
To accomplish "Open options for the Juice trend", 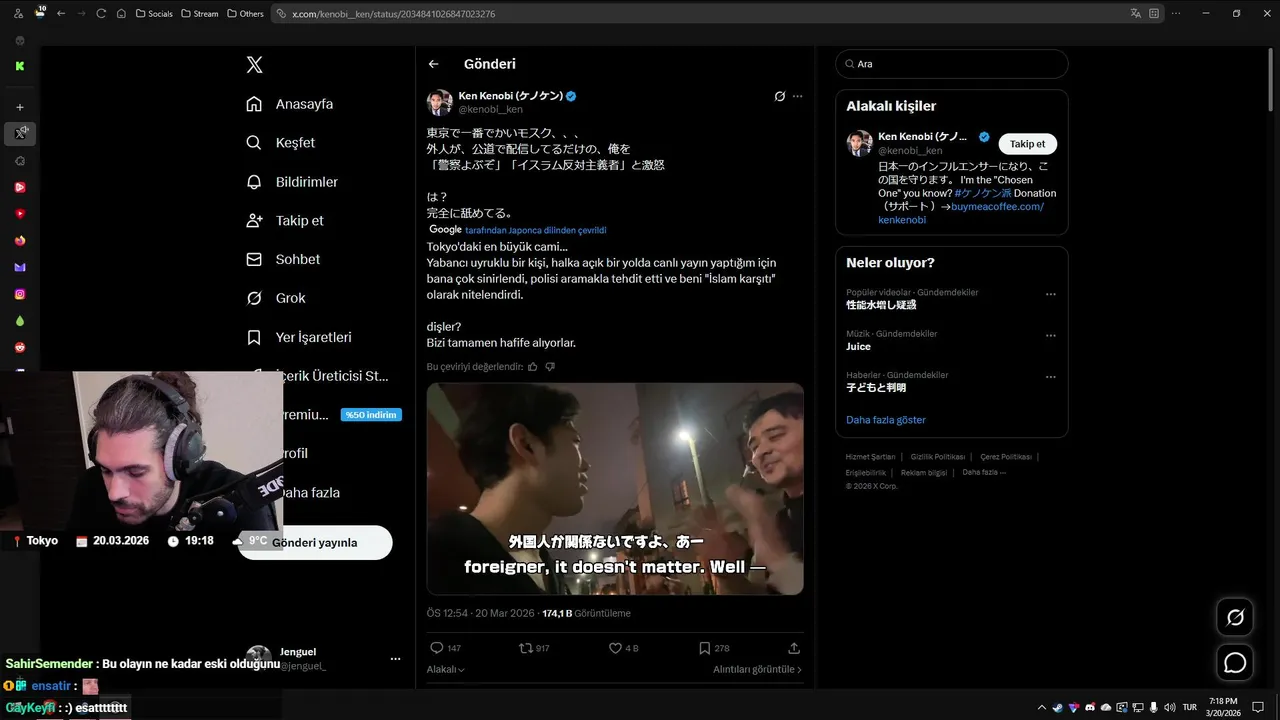I will coord(1051,336).
